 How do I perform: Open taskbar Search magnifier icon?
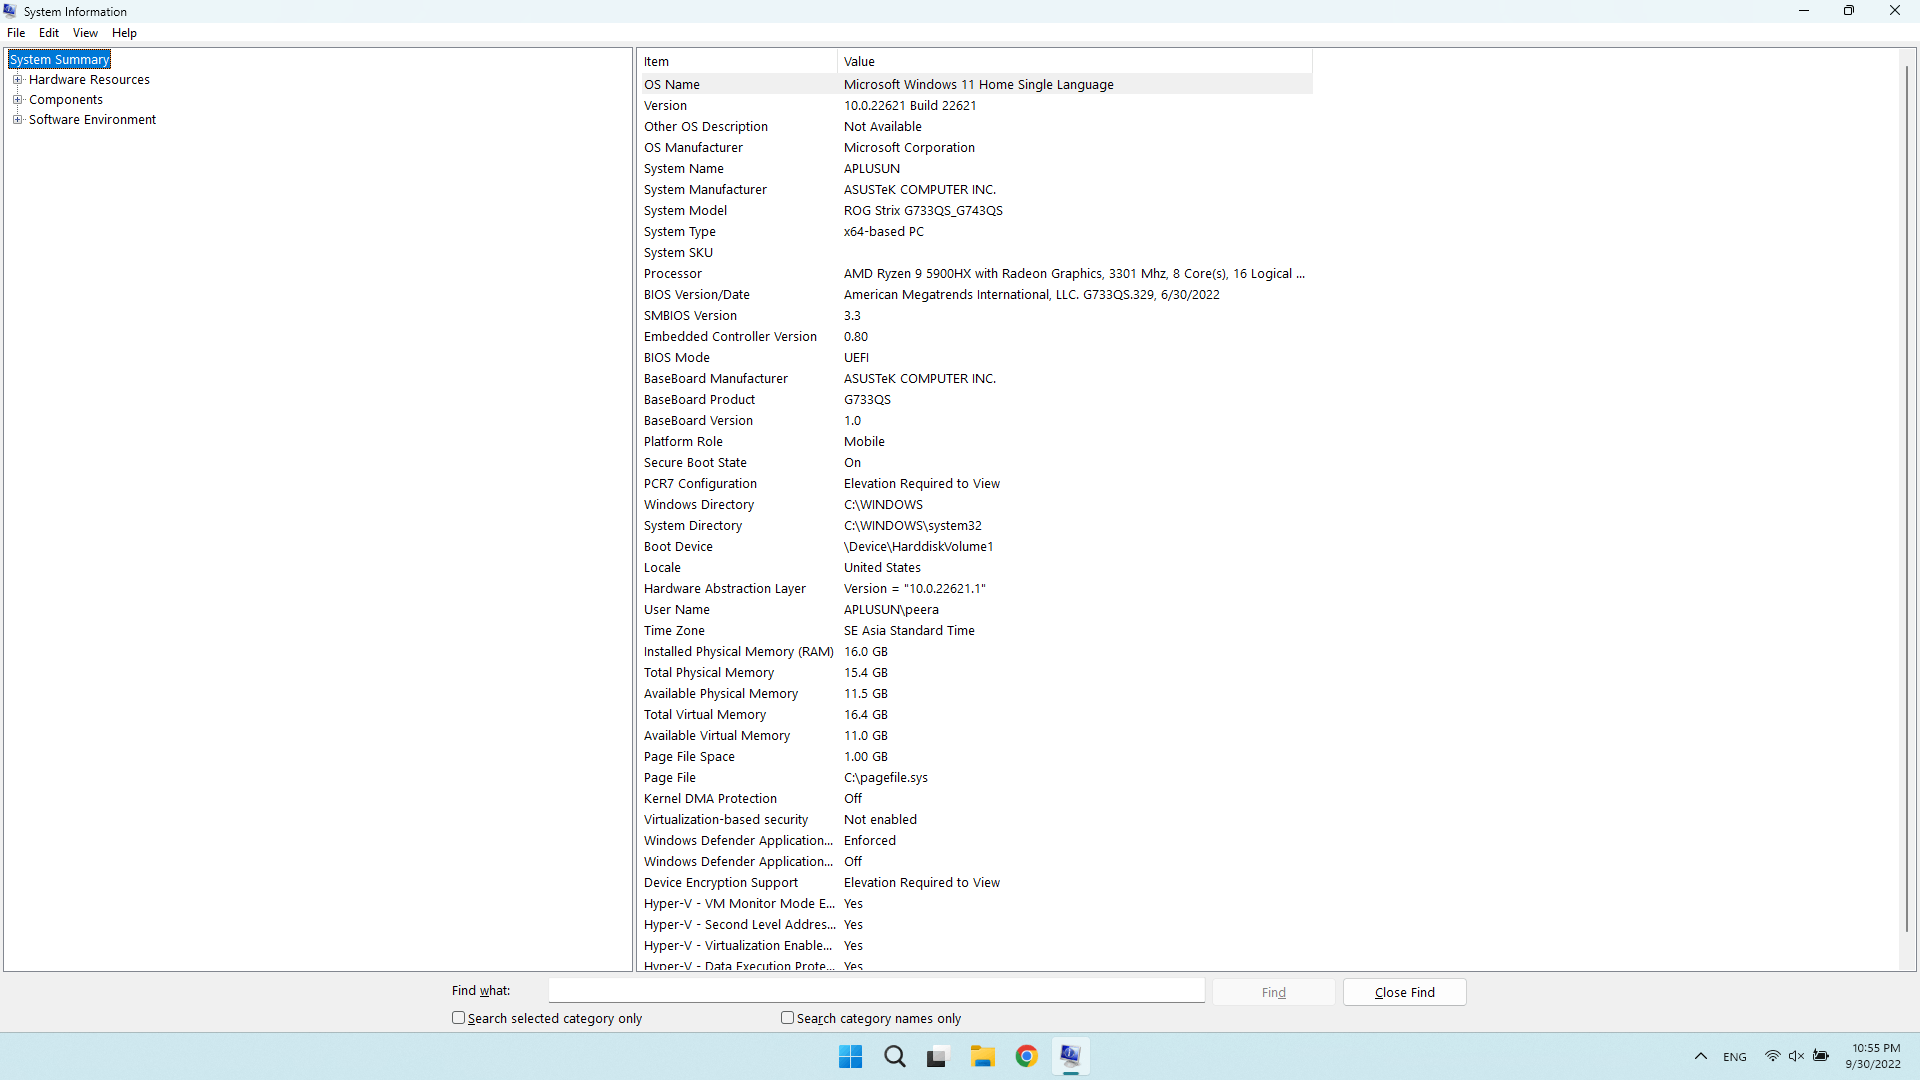895,1056
